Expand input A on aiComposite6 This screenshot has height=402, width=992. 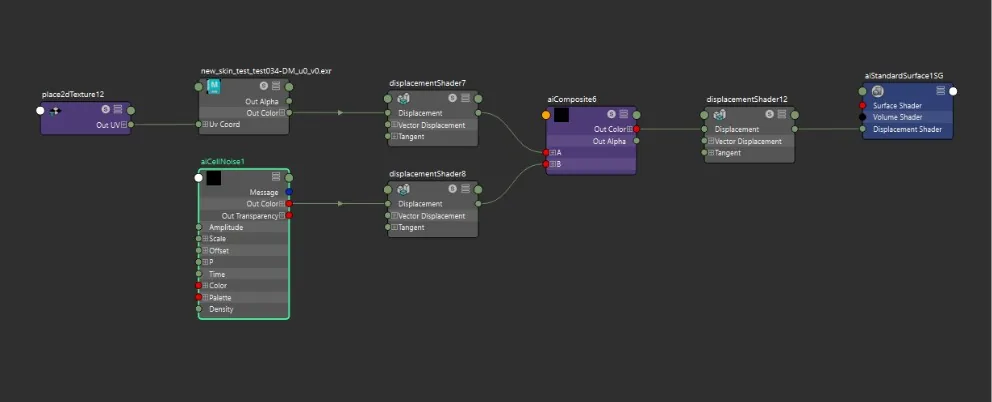553,153
